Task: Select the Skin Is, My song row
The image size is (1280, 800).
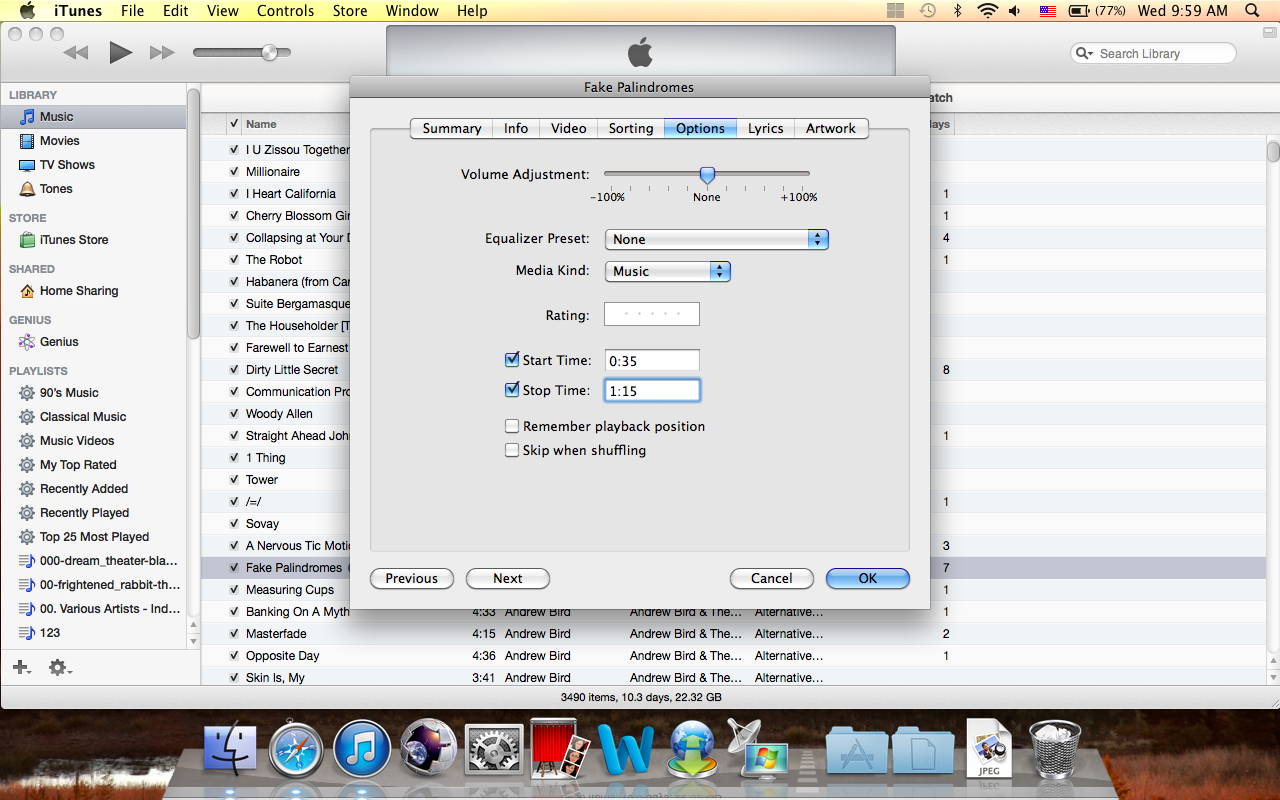Action: click(x=733, y=678)
